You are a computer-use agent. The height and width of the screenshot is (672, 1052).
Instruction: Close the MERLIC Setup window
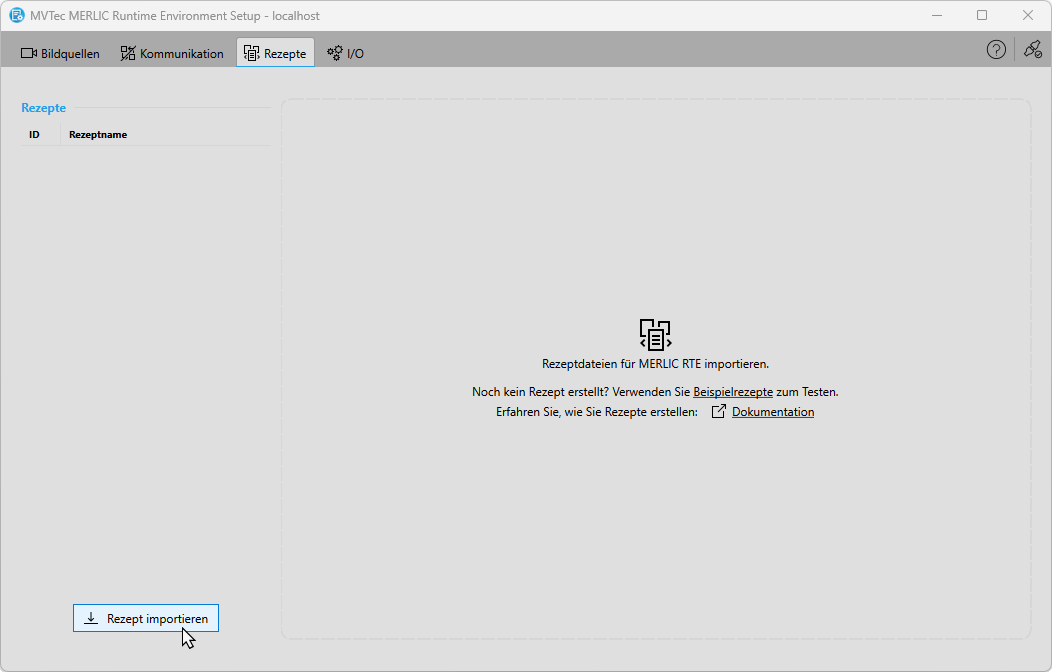click(x=1028, y=16)
